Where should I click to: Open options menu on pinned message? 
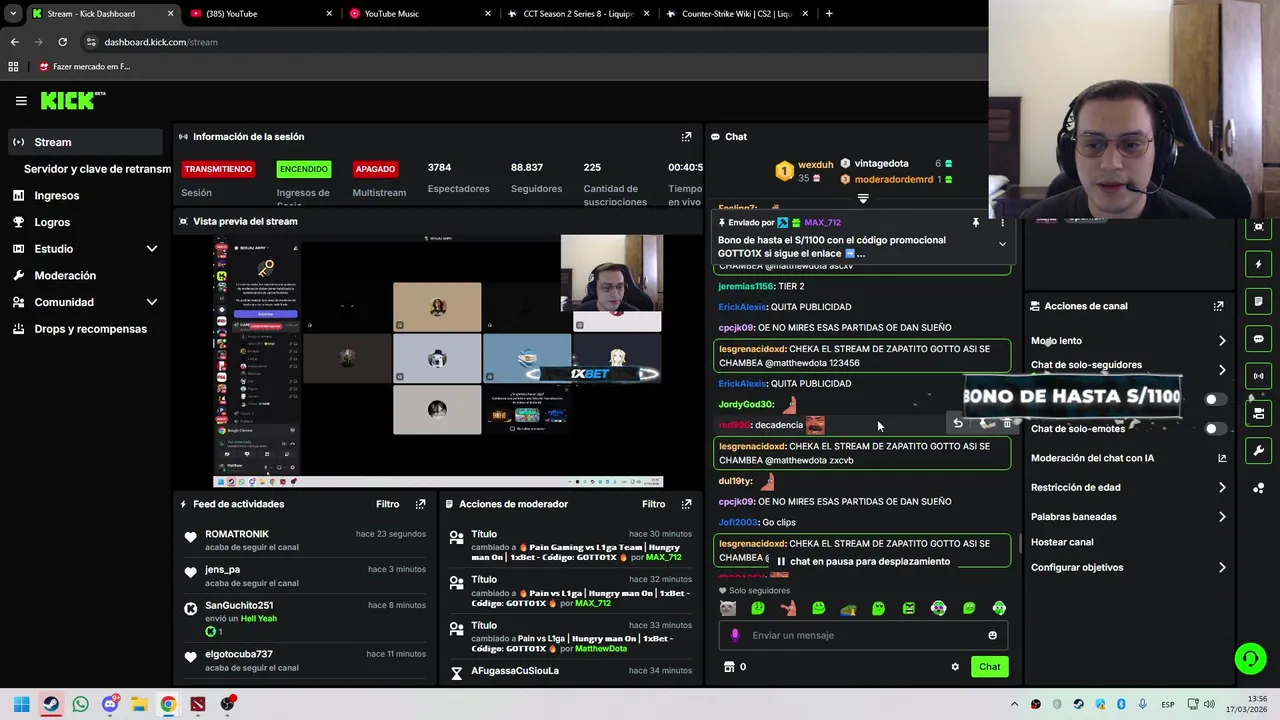click(x=1002, y=223)
